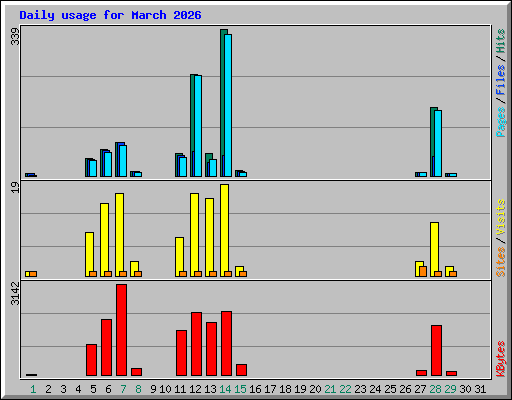The width and height of the screenshot is (512, 400).
Task: Click the 'Hits' legend label
Action: [x=501, y=41]
